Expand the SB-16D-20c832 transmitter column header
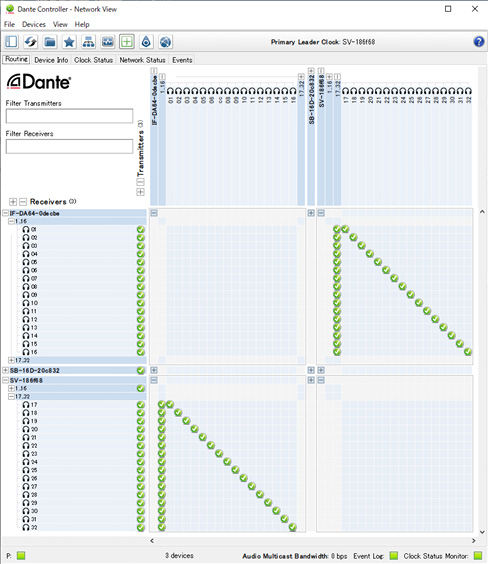 click(311, 71)
